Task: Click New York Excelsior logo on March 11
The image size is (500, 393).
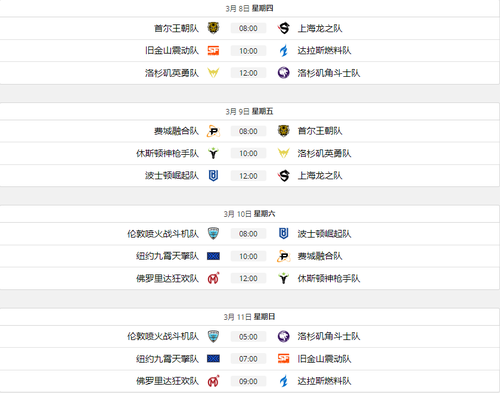Action: 213,359
